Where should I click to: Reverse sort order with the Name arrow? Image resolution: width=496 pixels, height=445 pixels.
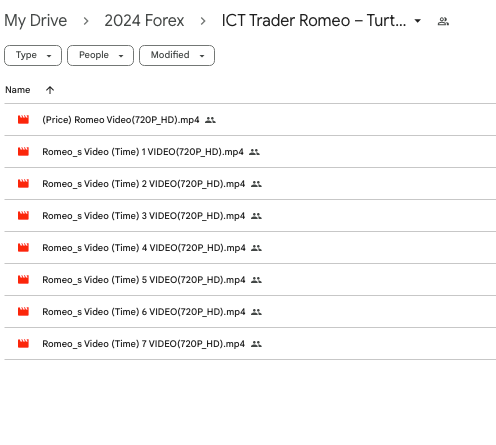[50, 90]
